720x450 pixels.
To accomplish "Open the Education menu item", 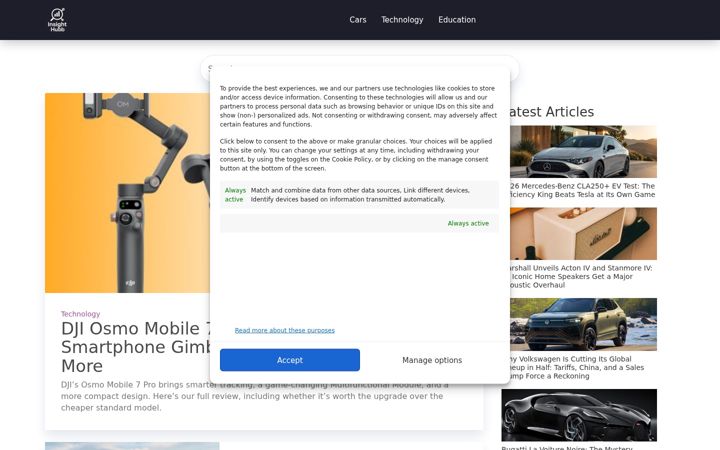I will [457, 20].
